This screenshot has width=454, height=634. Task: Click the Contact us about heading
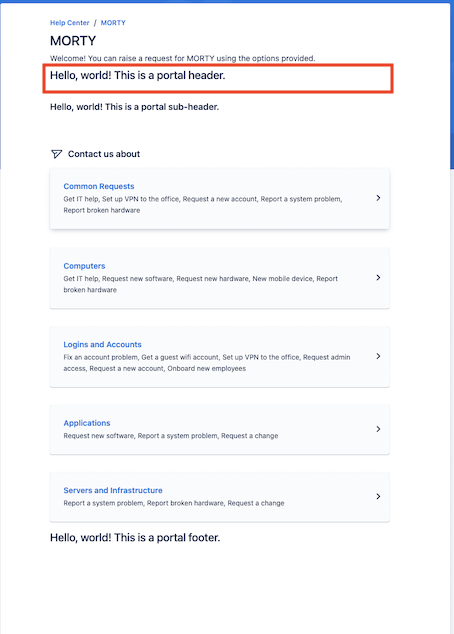click(104, 154)
